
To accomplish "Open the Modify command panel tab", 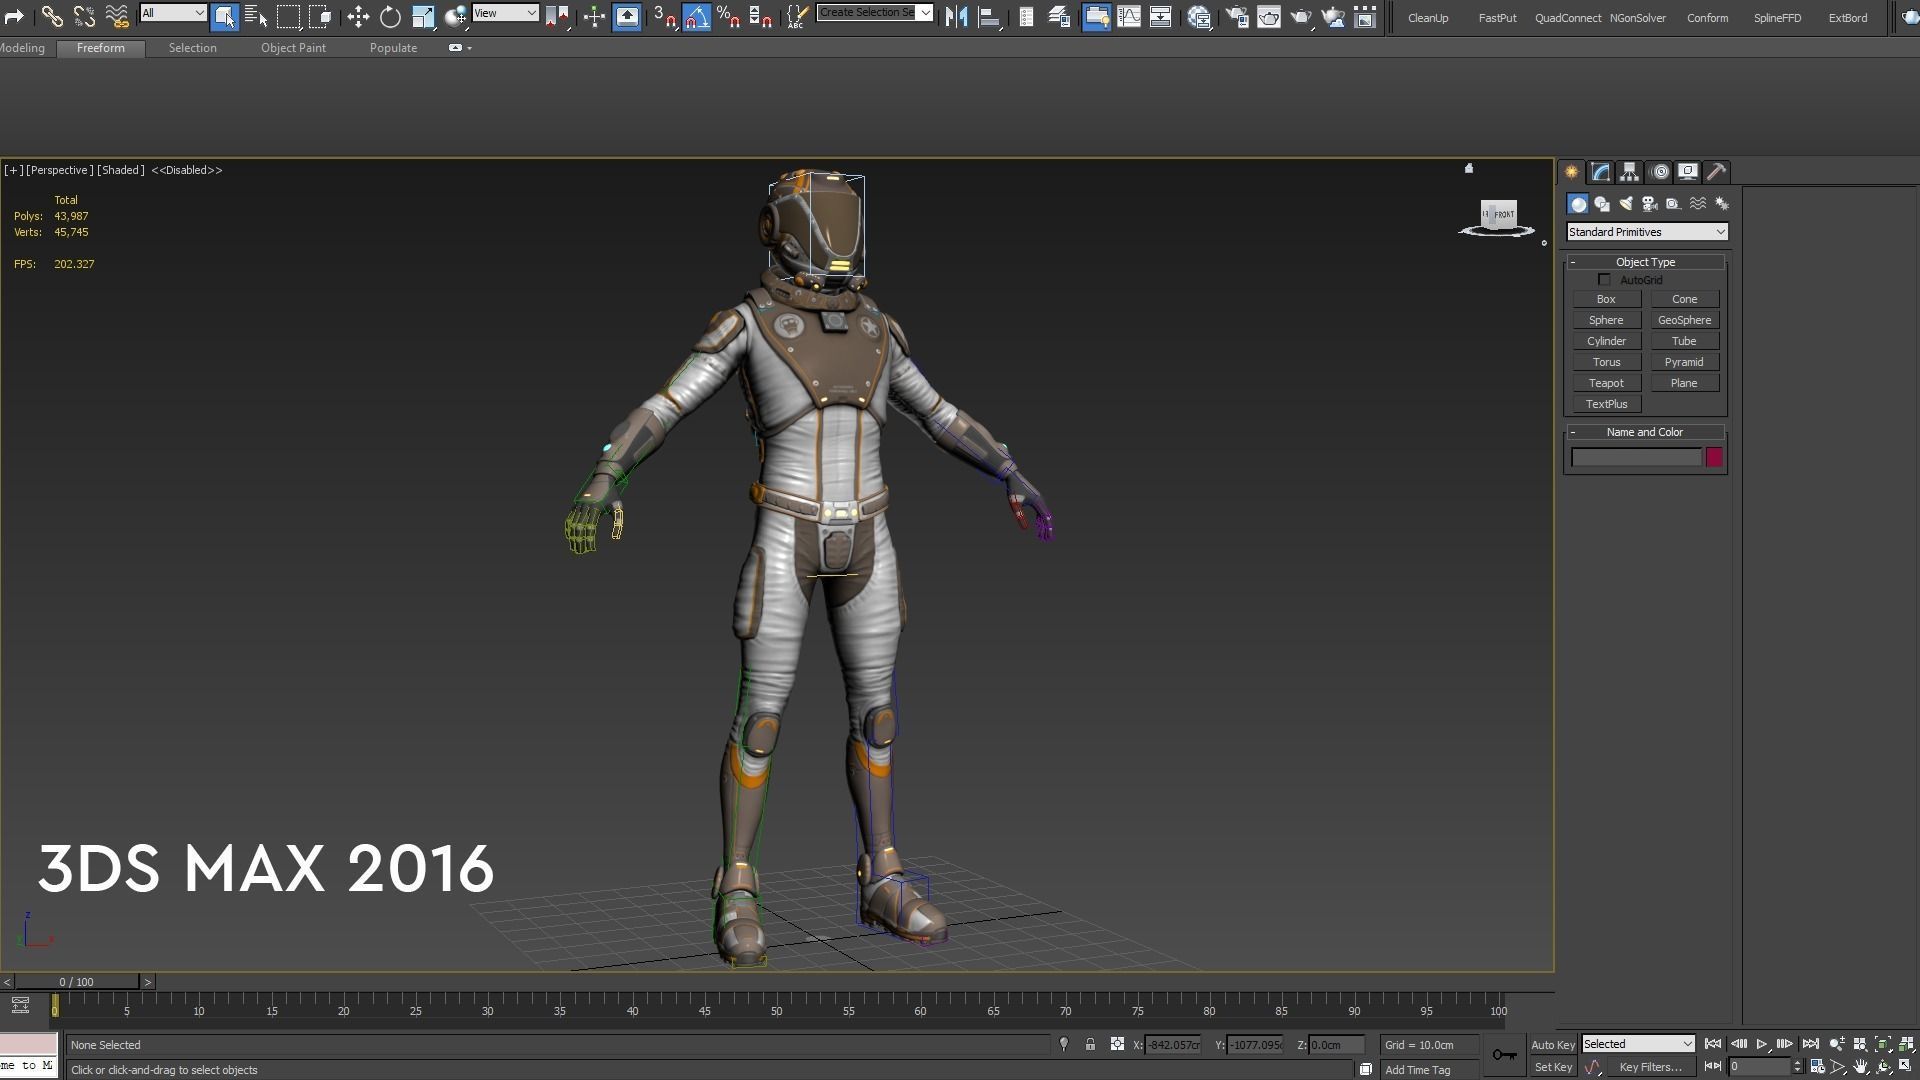I will click(1600, 172).
